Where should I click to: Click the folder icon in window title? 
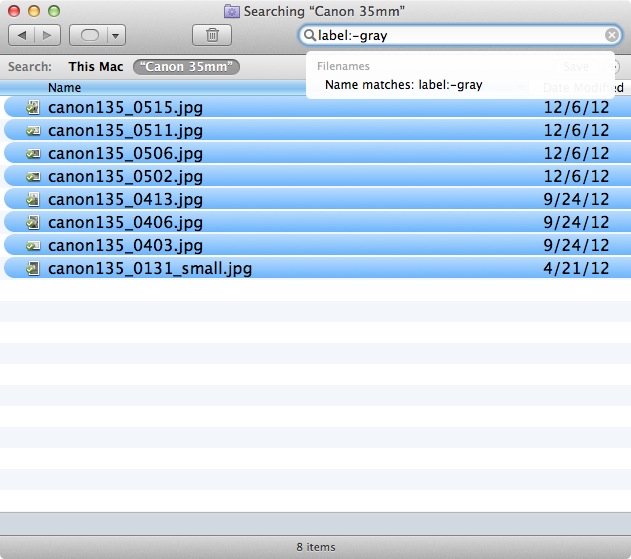pos(233,11)
